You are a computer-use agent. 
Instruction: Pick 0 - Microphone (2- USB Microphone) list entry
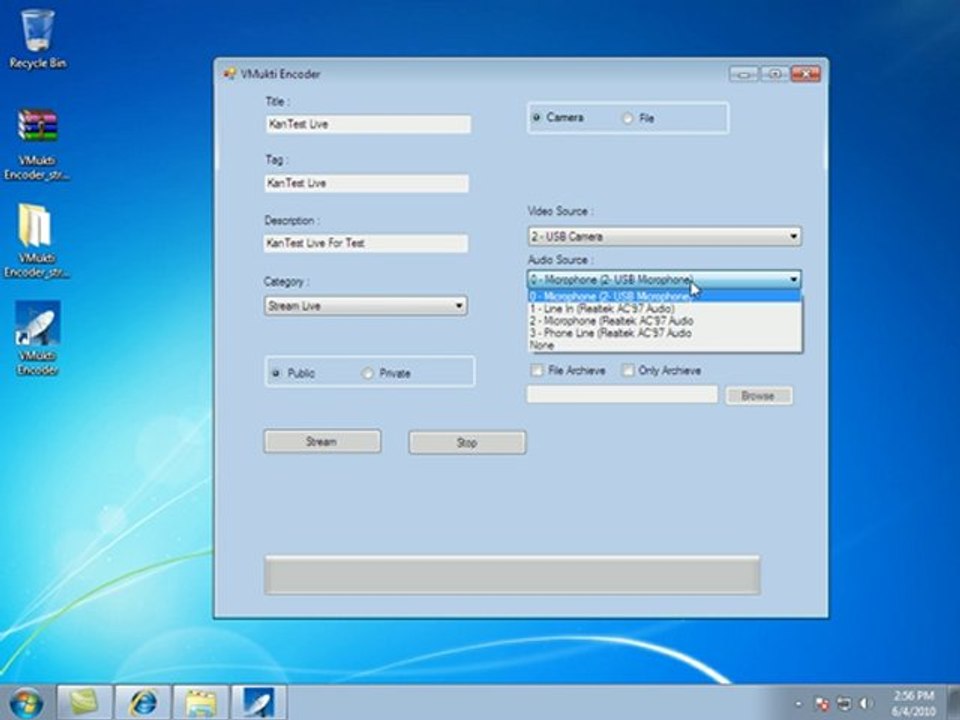[664, 296]
